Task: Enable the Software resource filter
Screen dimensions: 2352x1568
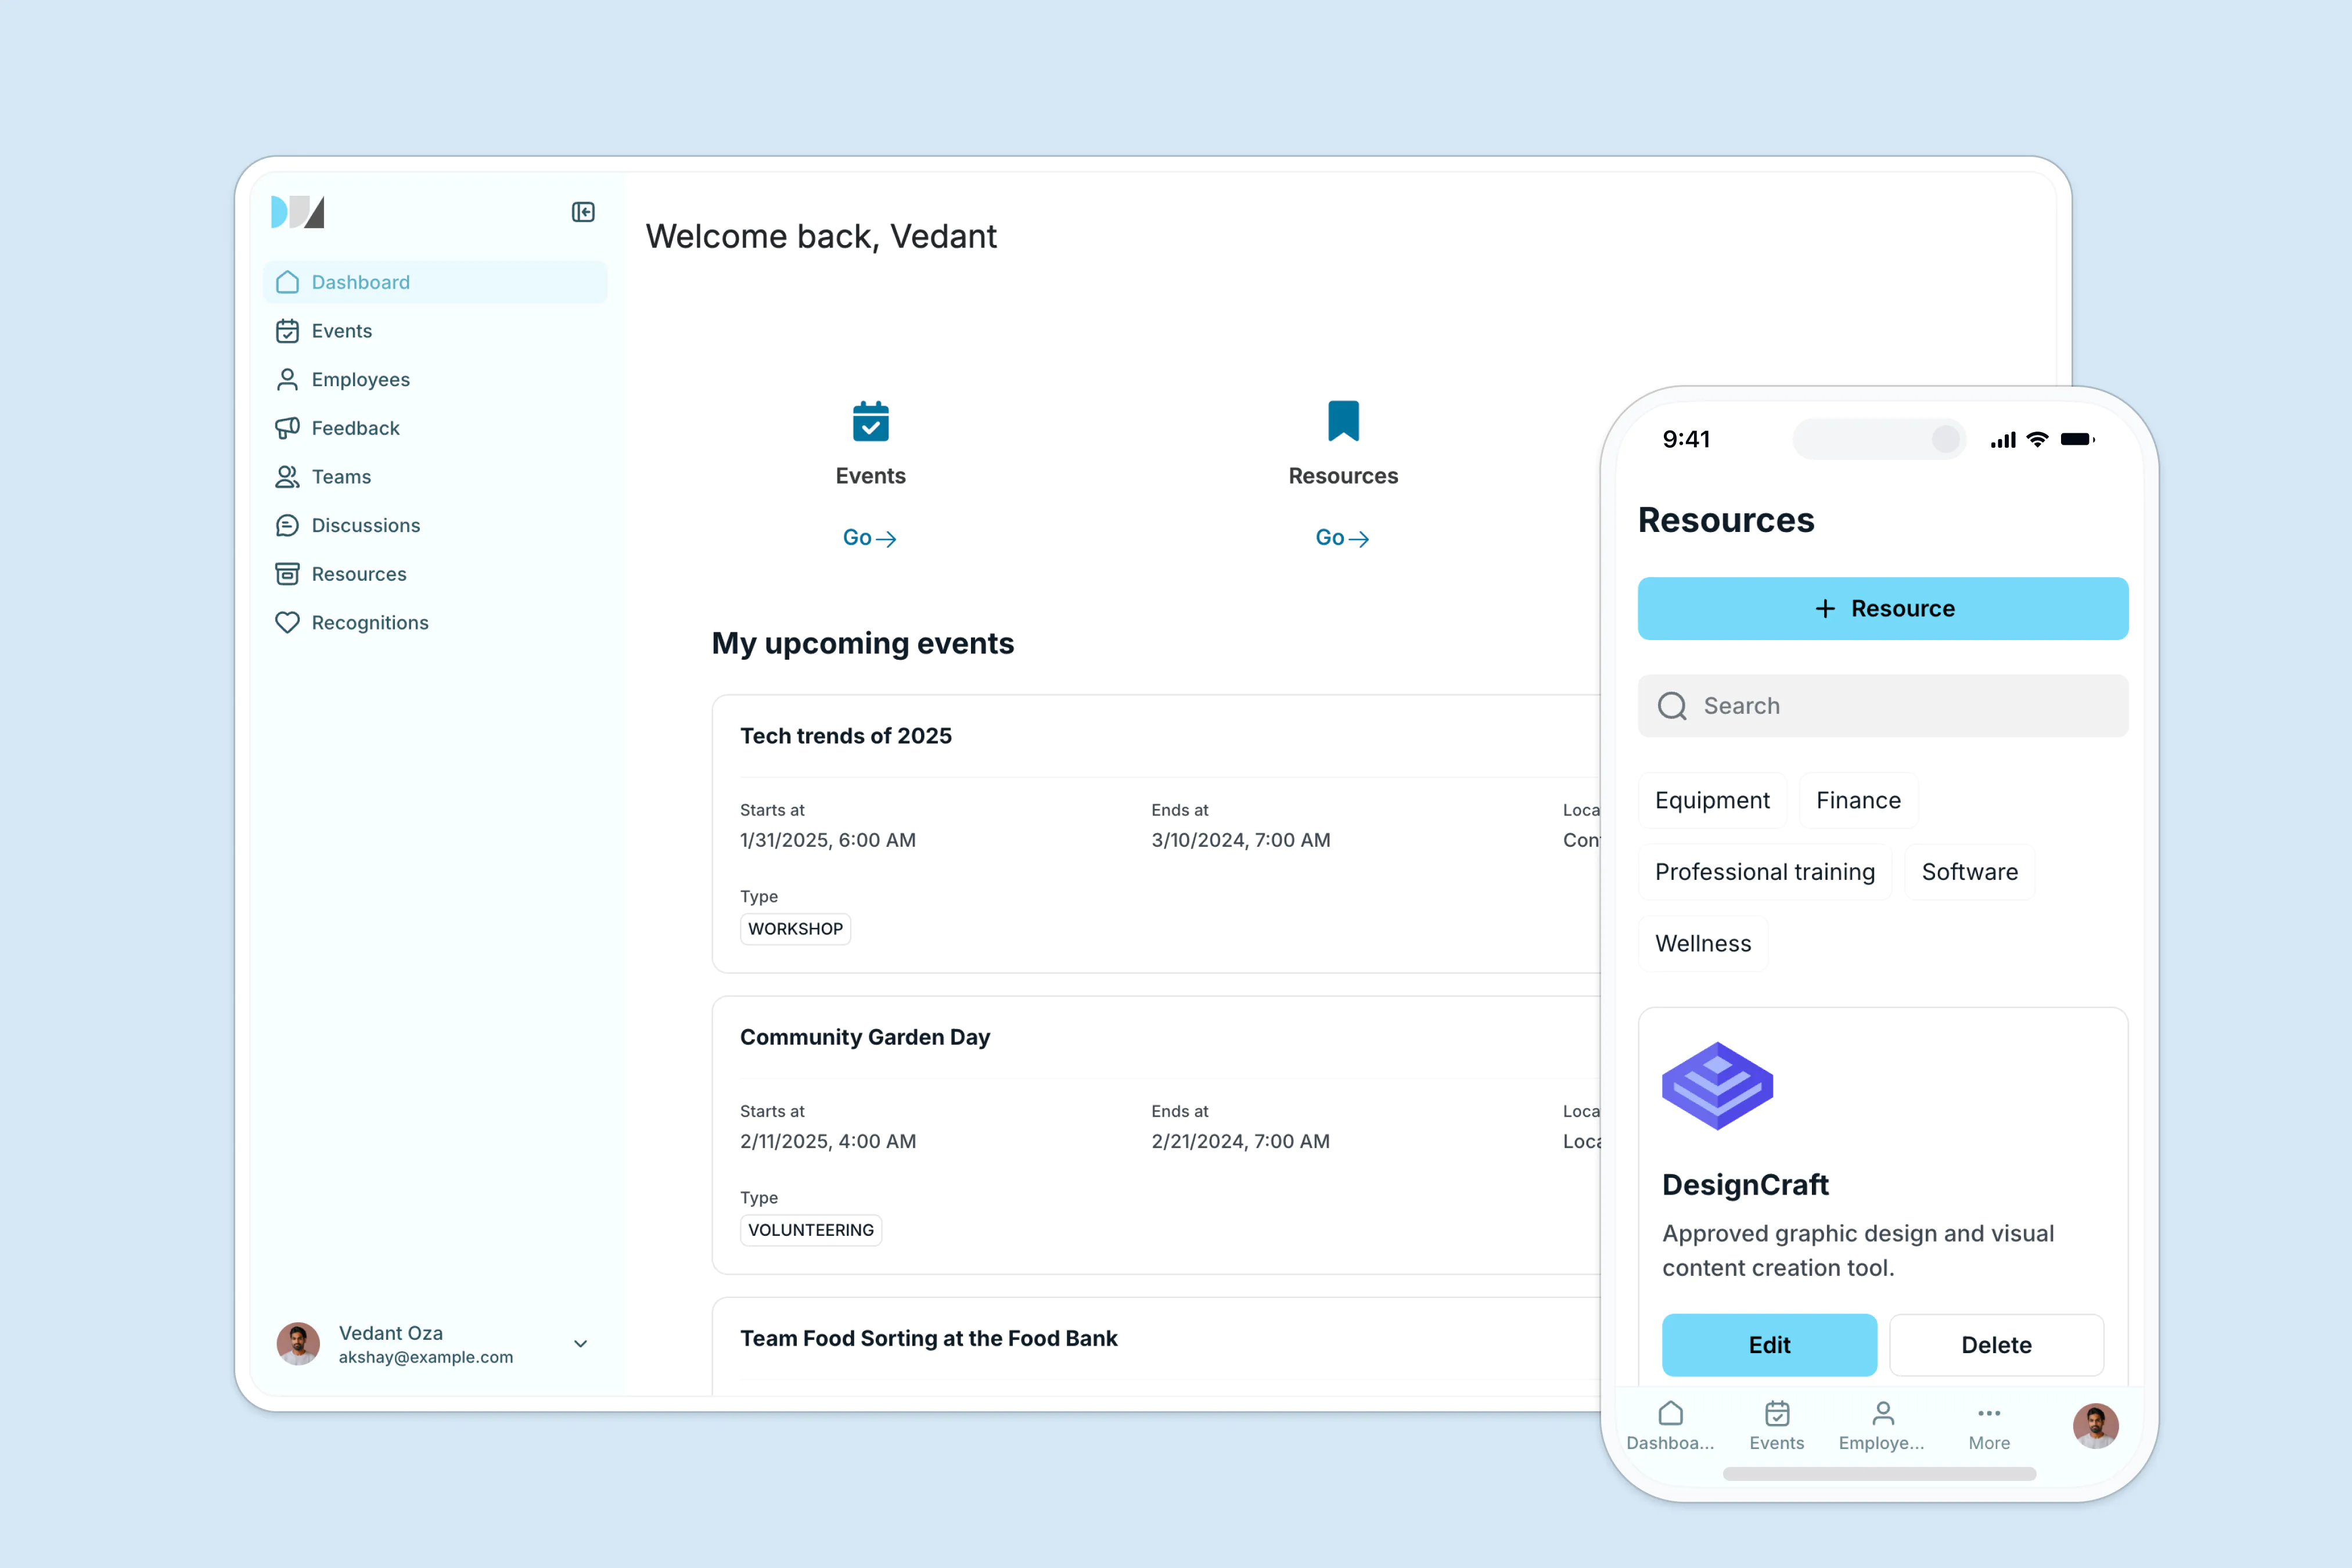Action: pos(1969,871)
